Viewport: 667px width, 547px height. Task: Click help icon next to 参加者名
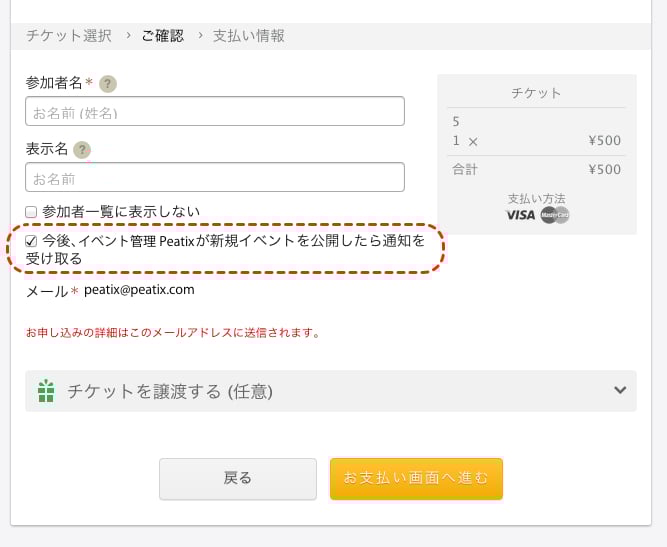point(108,84)
